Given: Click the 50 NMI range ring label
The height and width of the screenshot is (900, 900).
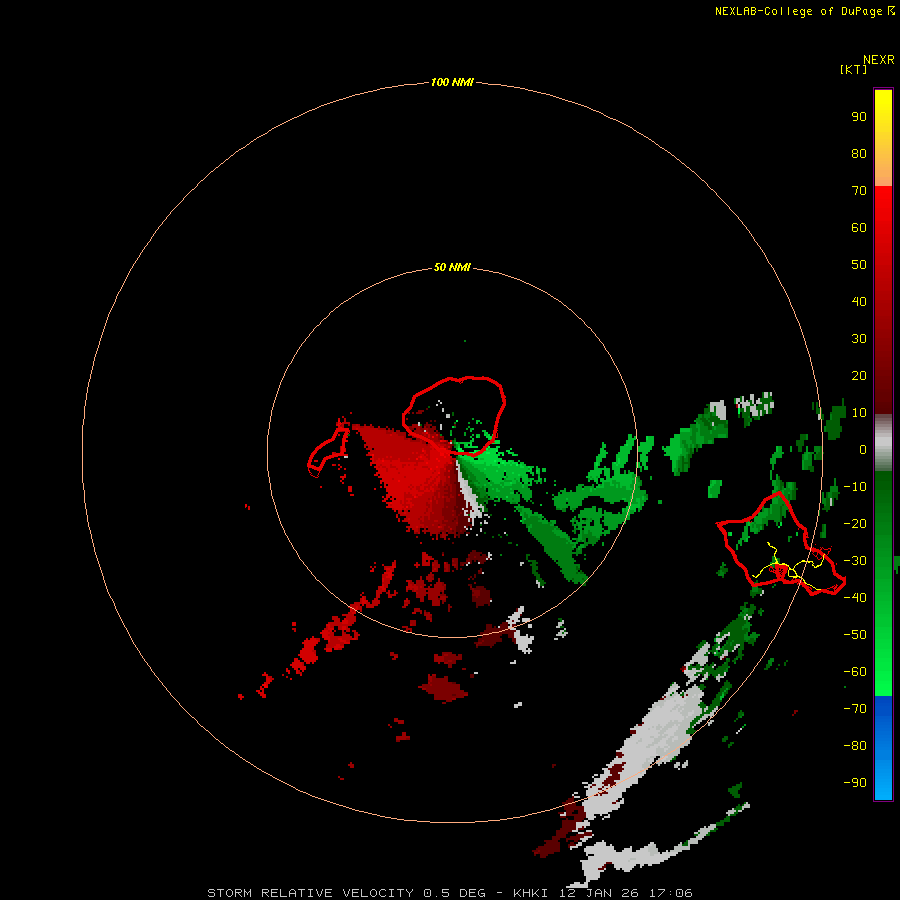Looking at the screenshot, I should pos(452,267).
